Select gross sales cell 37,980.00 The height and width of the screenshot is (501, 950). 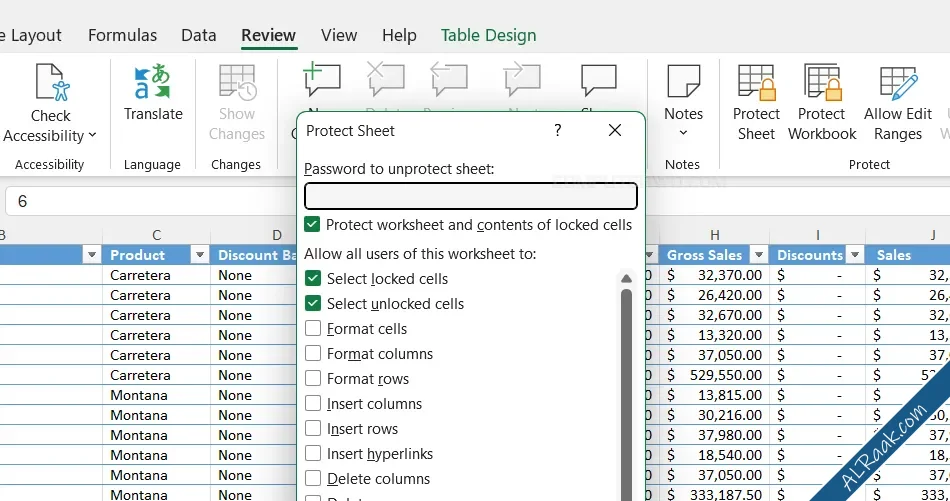tap(715, 435)
